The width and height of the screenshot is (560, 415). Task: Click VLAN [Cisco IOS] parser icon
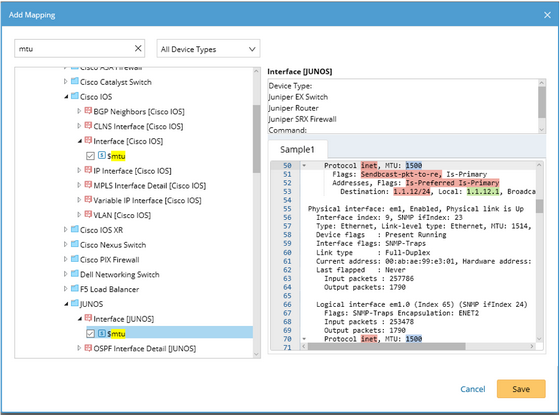[x=88, y=214]
